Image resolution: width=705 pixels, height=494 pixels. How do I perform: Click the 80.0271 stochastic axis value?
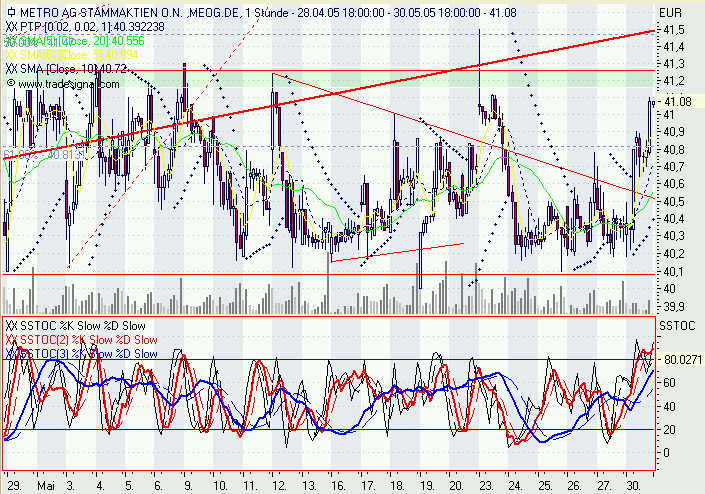click(x=683, y=360)
